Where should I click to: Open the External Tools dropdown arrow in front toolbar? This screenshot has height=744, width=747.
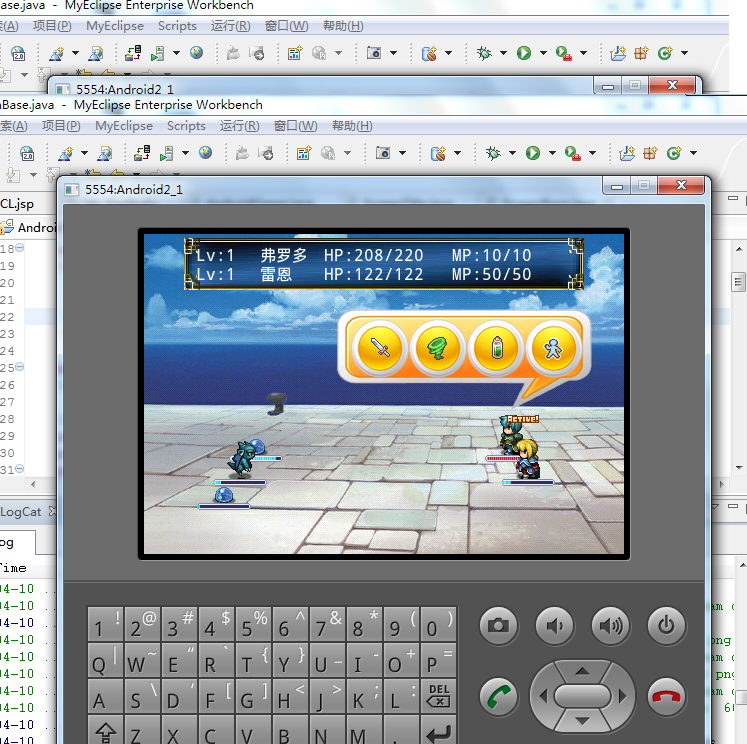[x=592, y=153]
